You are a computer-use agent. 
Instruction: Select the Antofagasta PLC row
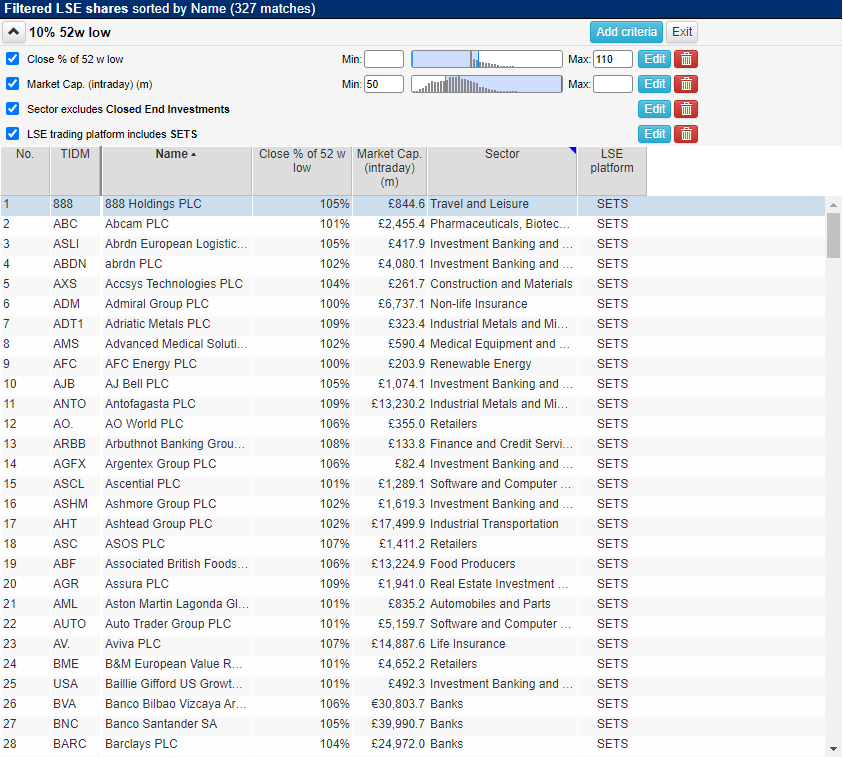(413, 404)
